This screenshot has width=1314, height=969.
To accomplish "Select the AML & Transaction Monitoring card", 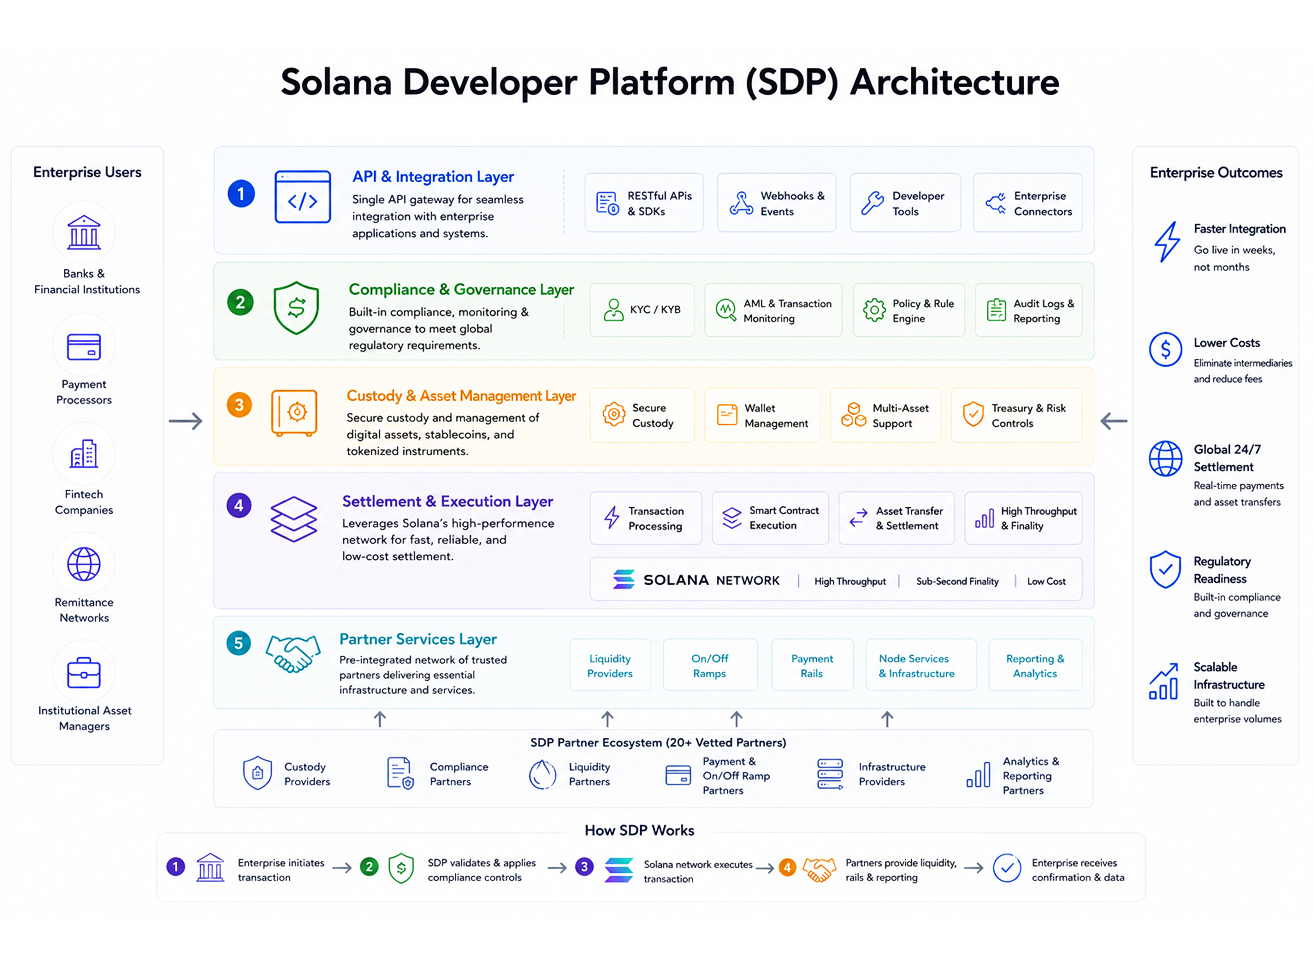I will tap(774, 310).
